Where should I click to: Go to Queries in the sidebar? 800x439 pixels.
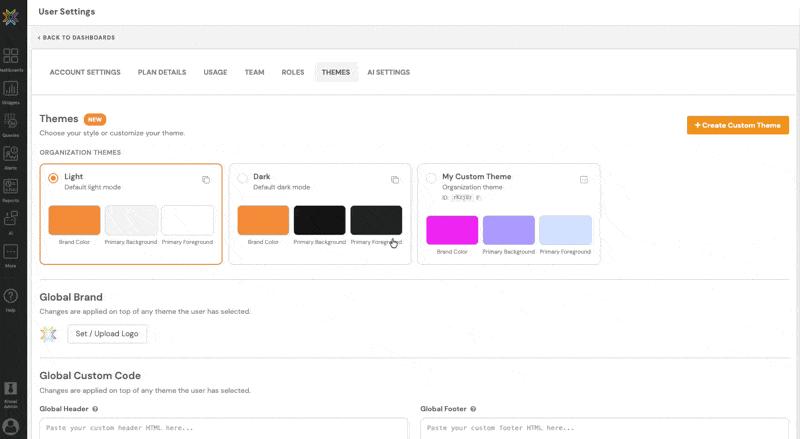[11, 124]
